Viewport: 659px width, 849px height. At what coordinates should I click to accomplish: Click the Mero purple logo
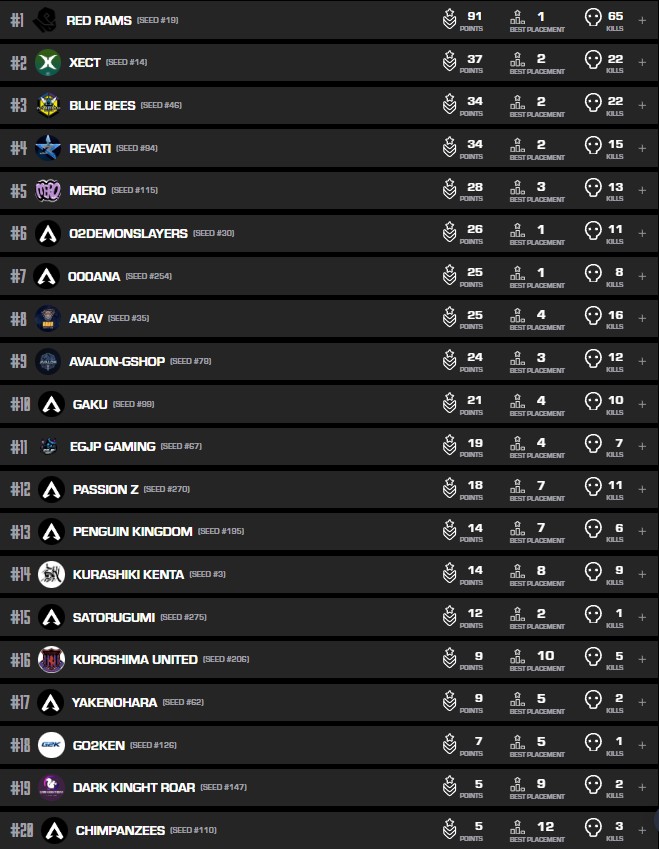pyautogui.click(x=48, y=190)
